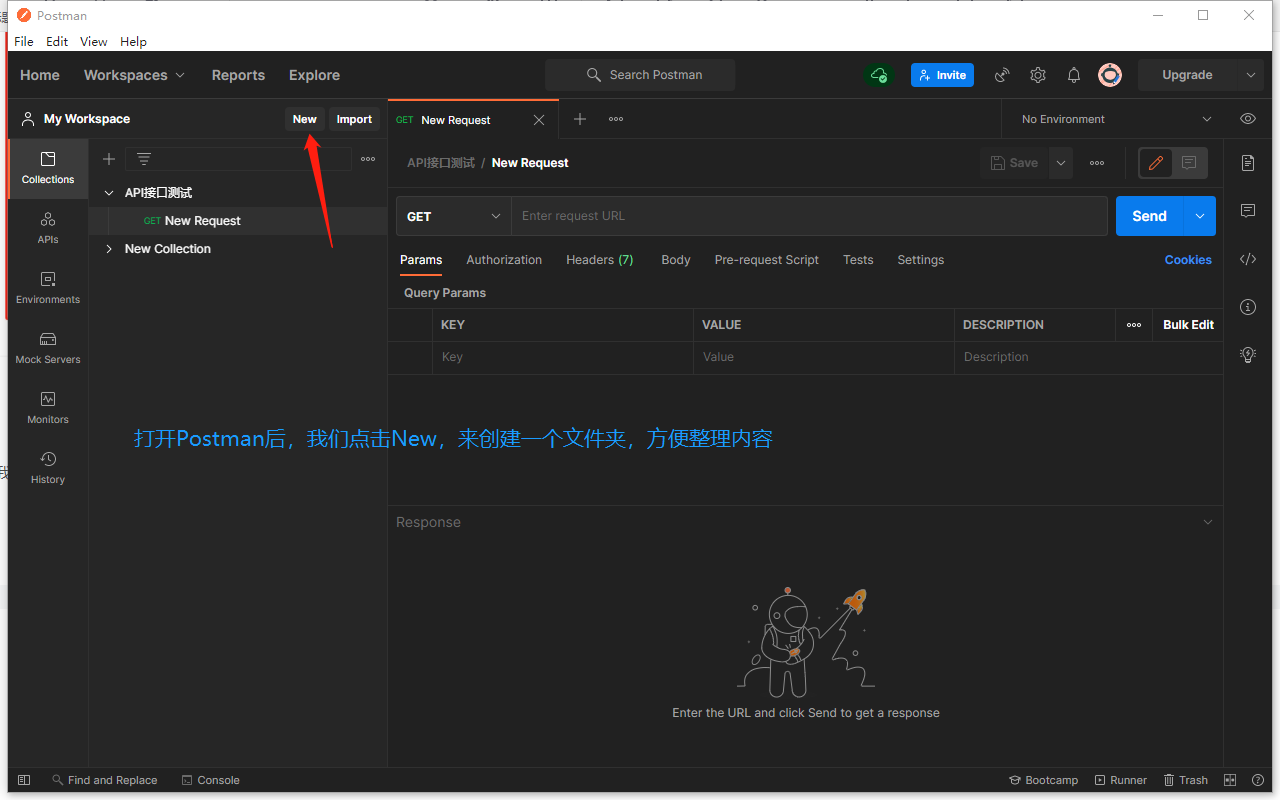The width and height of the screenshot is (1280, 800).
Task: Switch to the Headers tab
Action: [x=599, y=260]
